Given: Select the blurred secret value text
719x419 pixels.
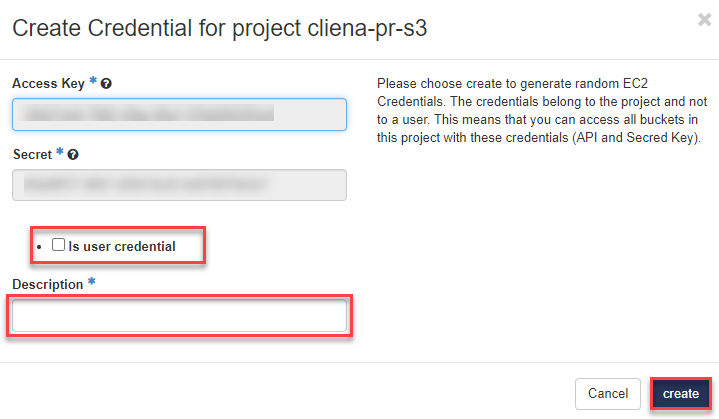Looking at the screenshot, I should [x=144, y=184].
